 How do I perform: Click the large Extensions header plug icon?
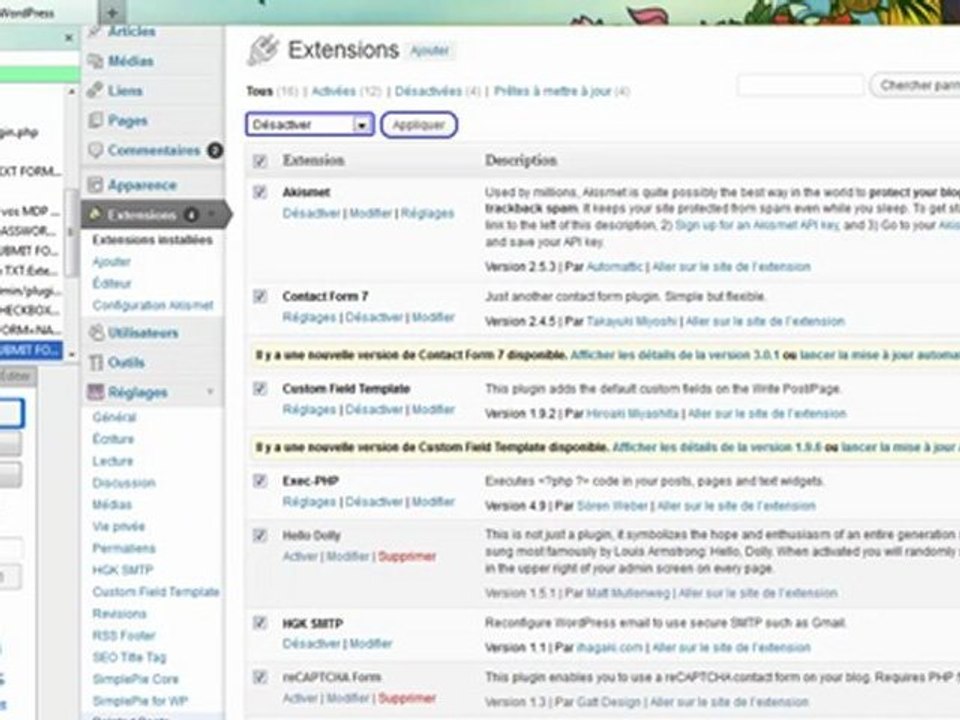click(263, 50)
